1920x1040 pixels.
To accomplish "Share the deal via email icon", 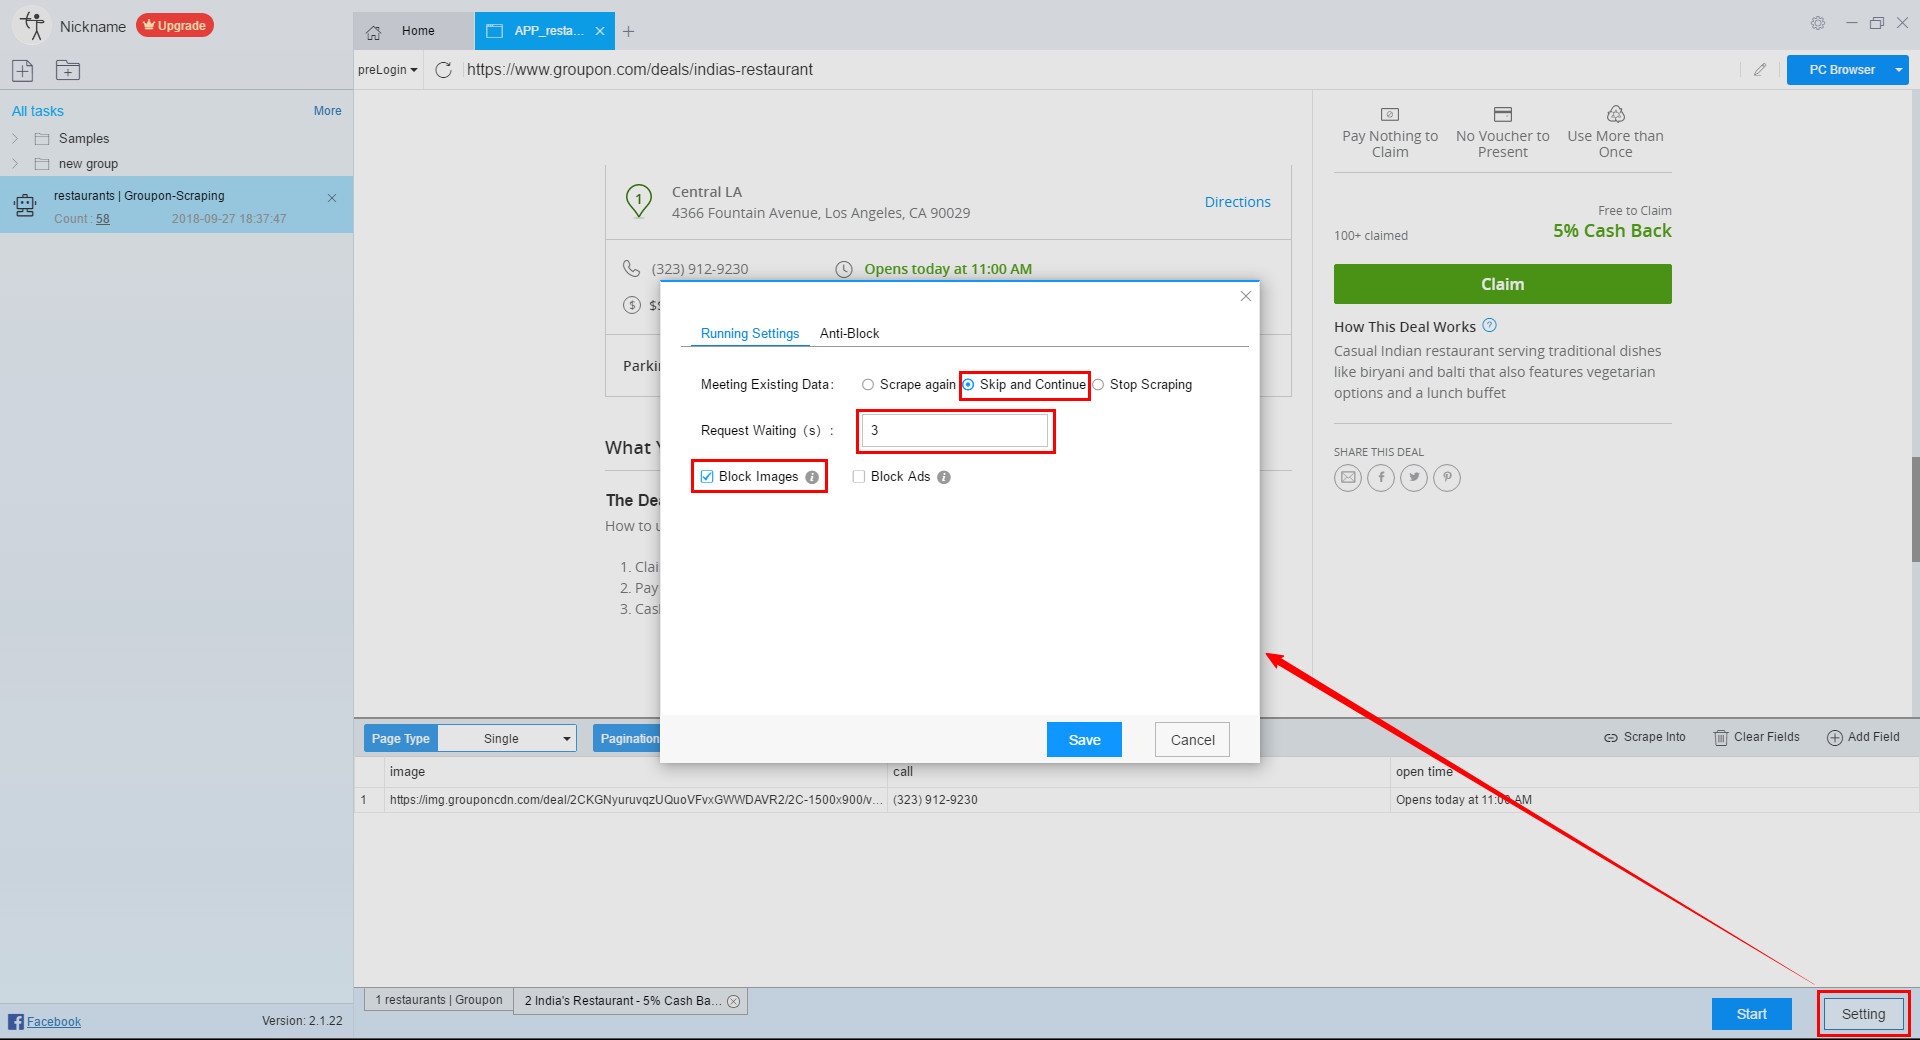I will [x=1348, y=477].
